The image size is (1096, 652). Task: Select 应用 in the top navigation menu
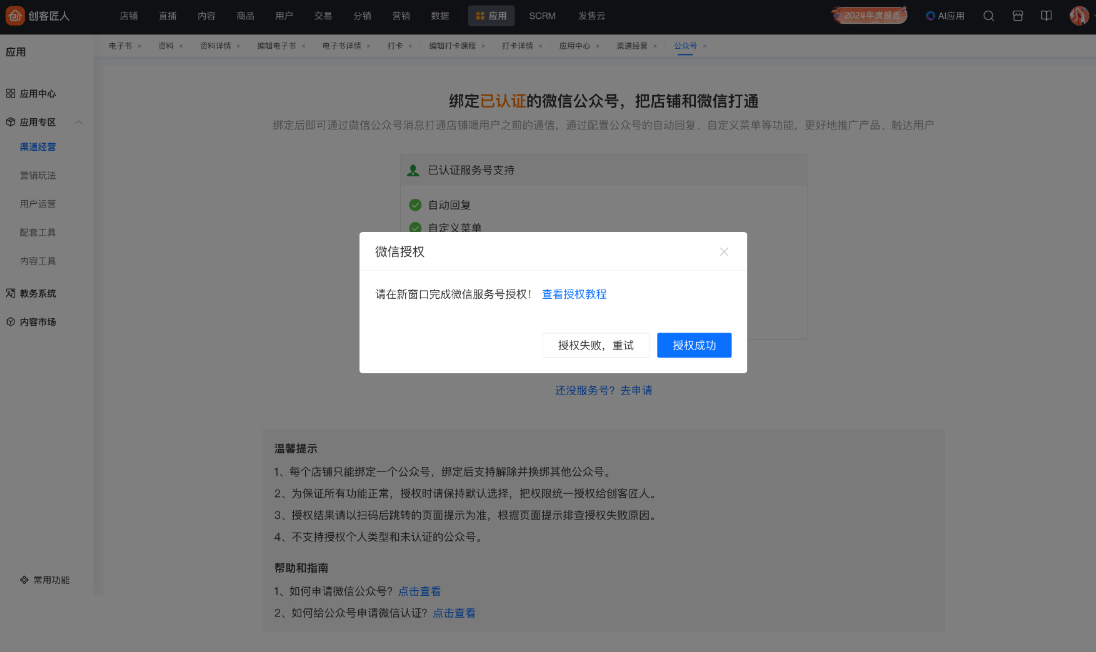click(491, 16)
